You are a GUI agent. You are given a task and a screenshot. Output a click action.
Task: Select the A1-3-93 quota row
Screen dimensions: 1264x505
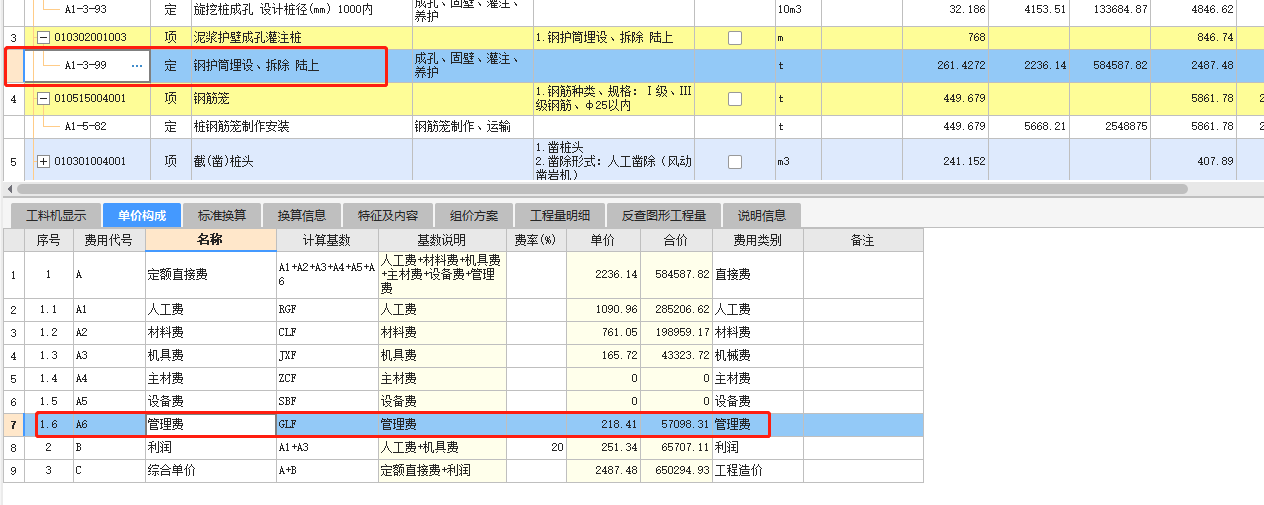(x=632, y=10)
